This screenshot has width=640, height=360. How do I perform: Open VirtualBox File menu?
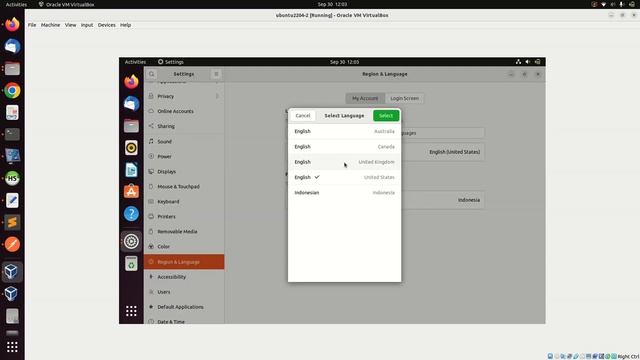(x=32, y=25)
